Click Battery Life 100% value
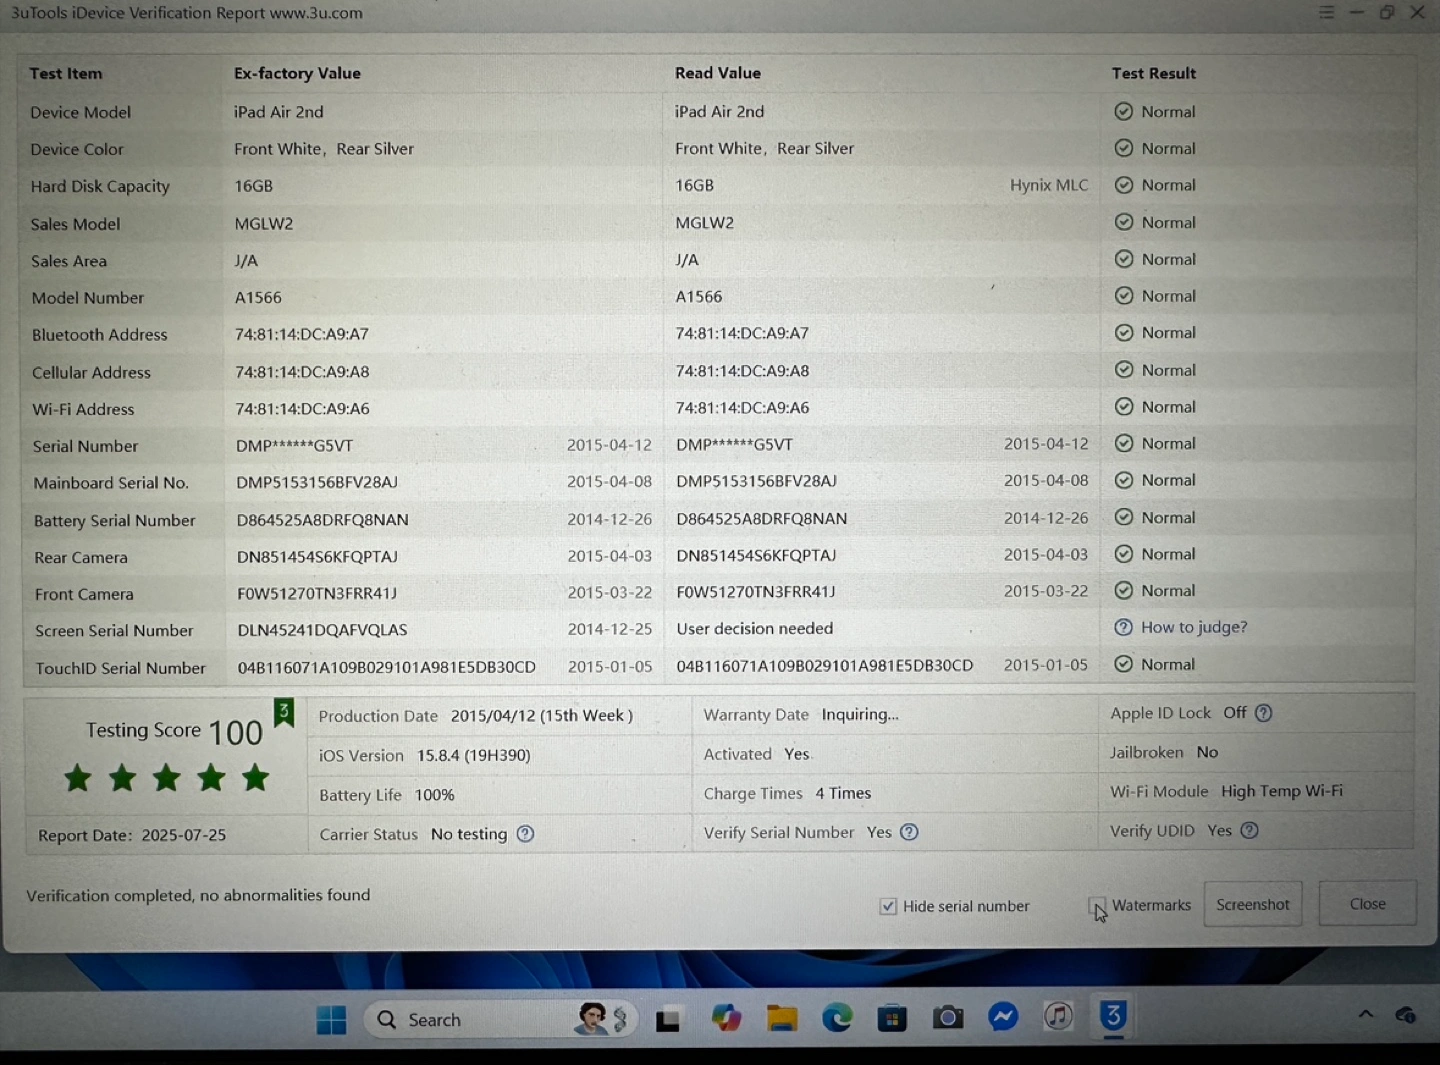This screenshot has height=1065, width=1440. point(434,795)
